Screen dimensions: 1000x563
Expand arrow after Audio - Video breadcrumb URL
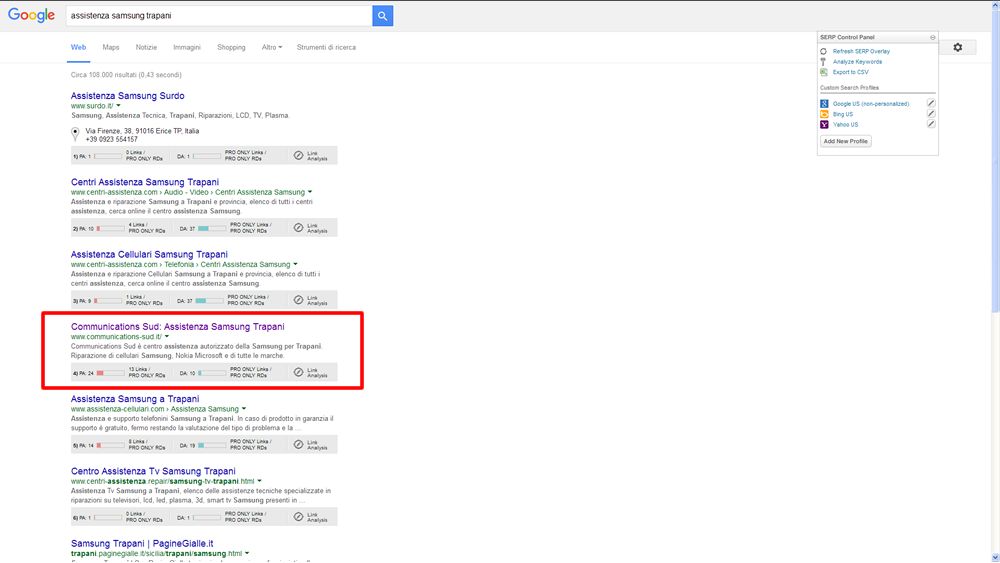[x=310, y=192]
